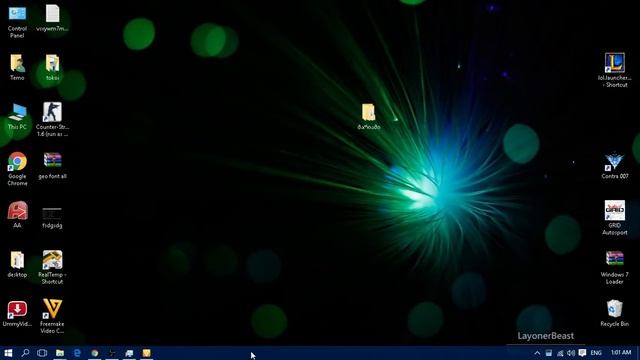Viewport: 640px width, 360px height.
Task: Switch to Chrome in the taskbar
Action: pos(95,353)
